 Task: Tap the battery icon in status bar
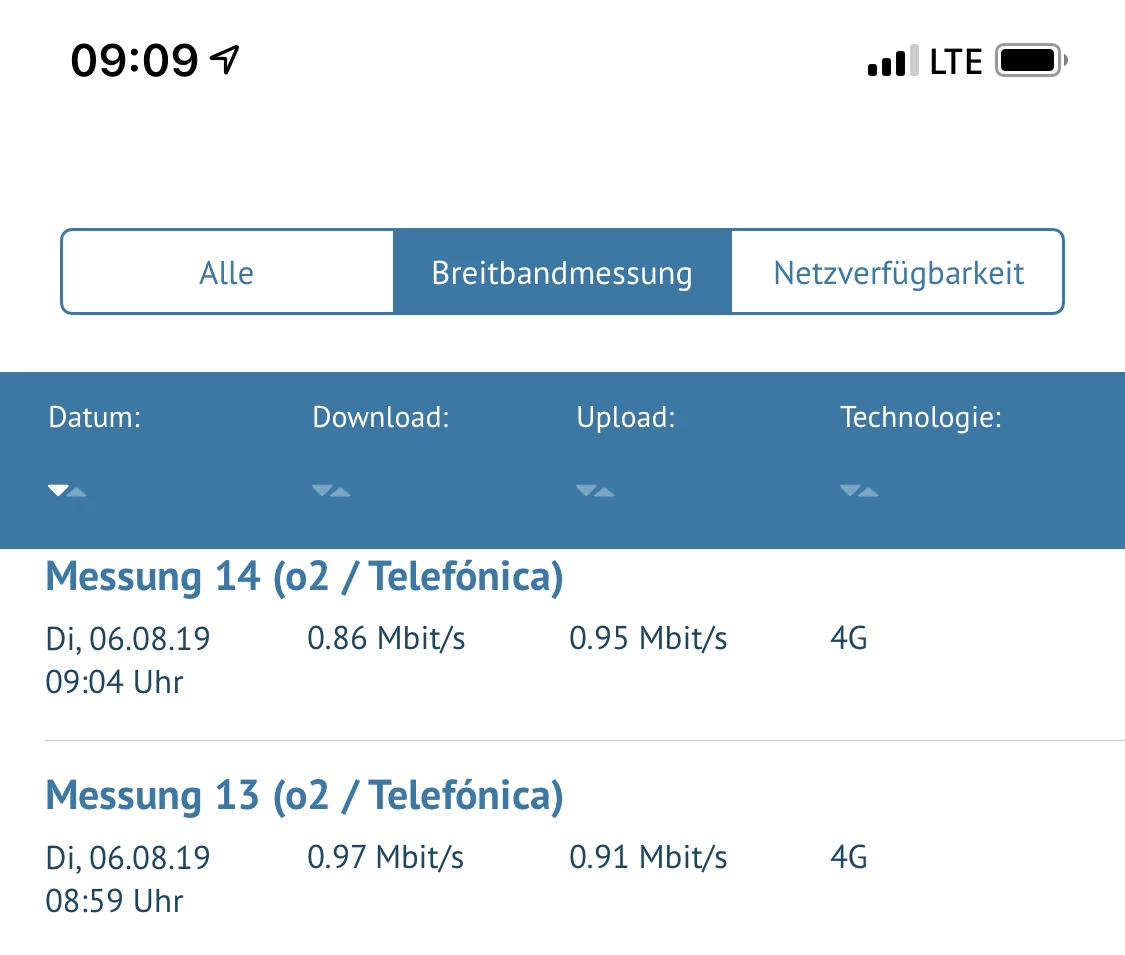coord(1032,61)
